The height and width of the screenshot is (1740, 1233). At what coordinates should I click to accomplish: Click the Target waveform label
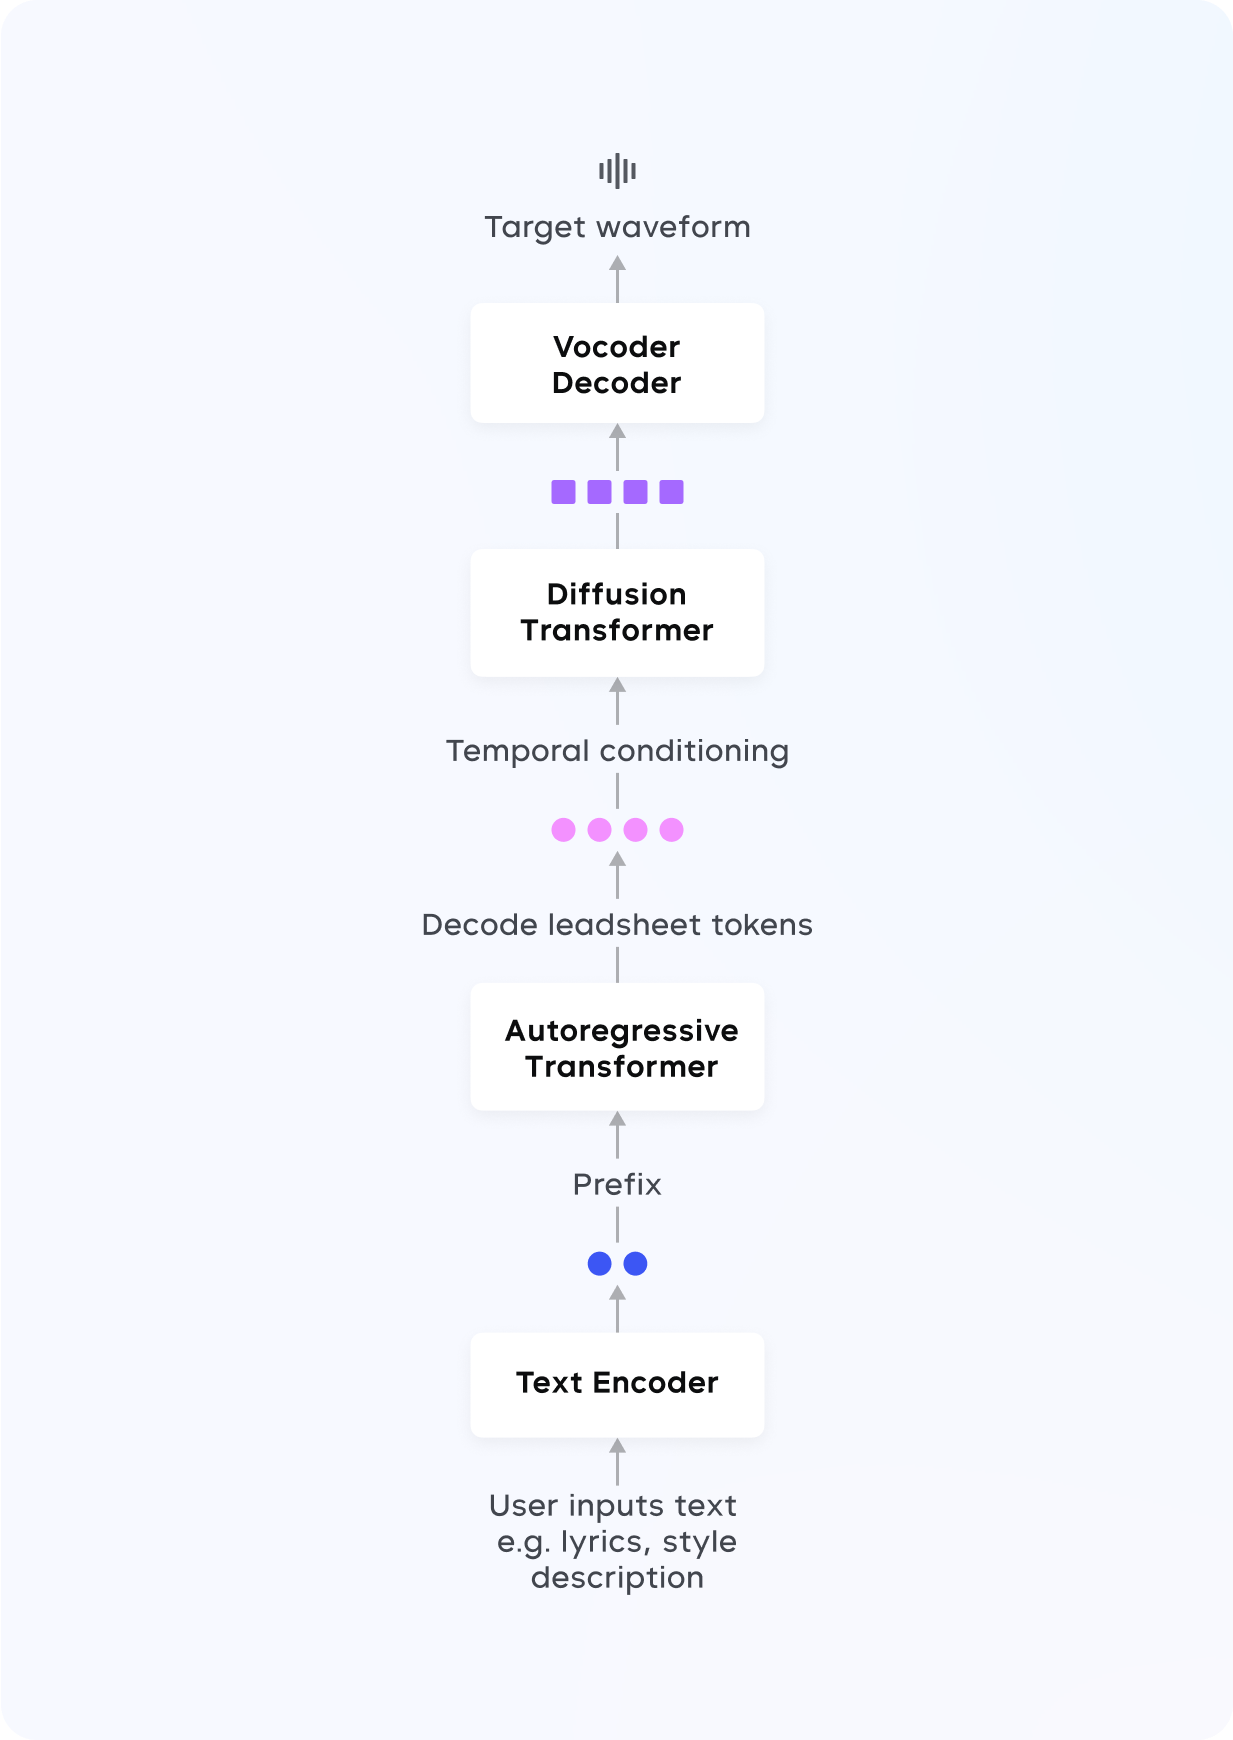(x=617, y=227)
